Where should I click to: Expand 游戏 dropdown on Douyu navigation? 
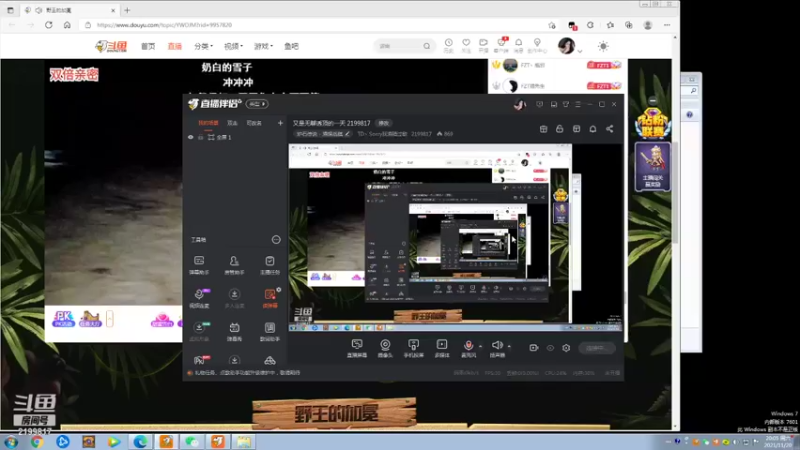(263, 46)
